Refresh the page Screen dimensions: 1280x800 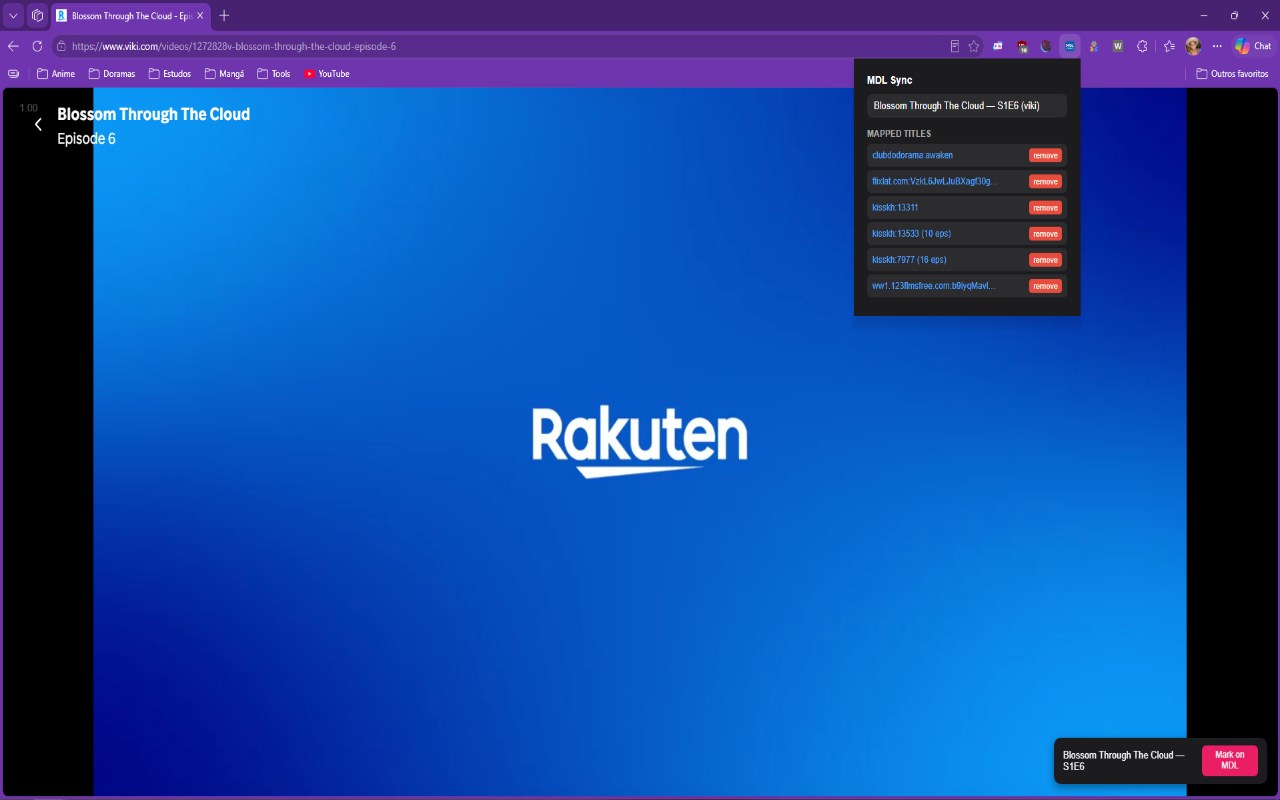click(x=38, y=46)
